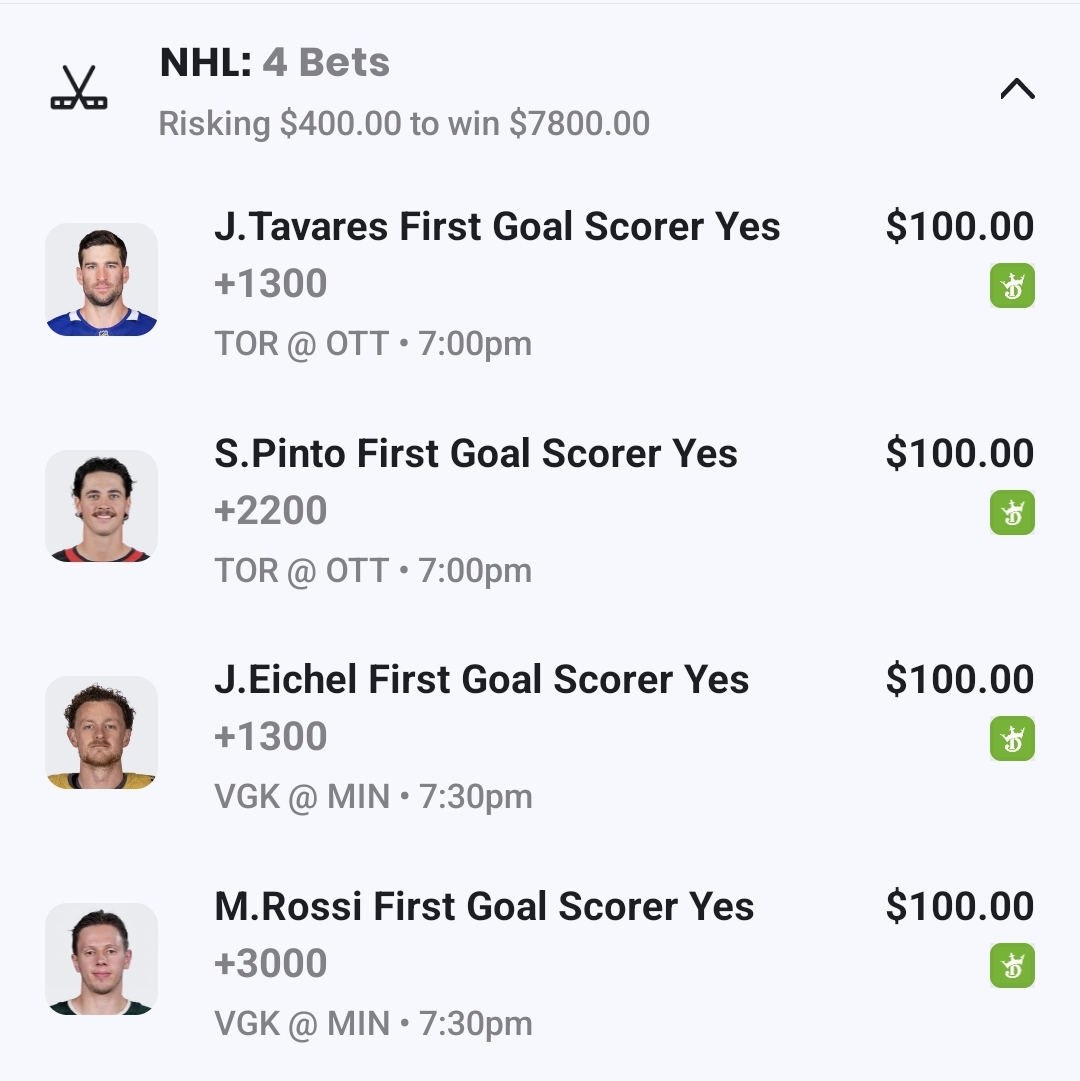Tap the DraftKings icon for Pinto bet
This screenshot has width=1080, height=1081.
click(x=1012, y=513)
